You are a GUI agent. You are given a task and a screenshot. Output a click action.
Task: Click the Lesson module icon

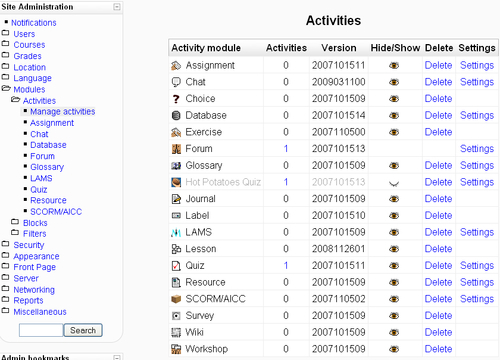pos(176,249)
